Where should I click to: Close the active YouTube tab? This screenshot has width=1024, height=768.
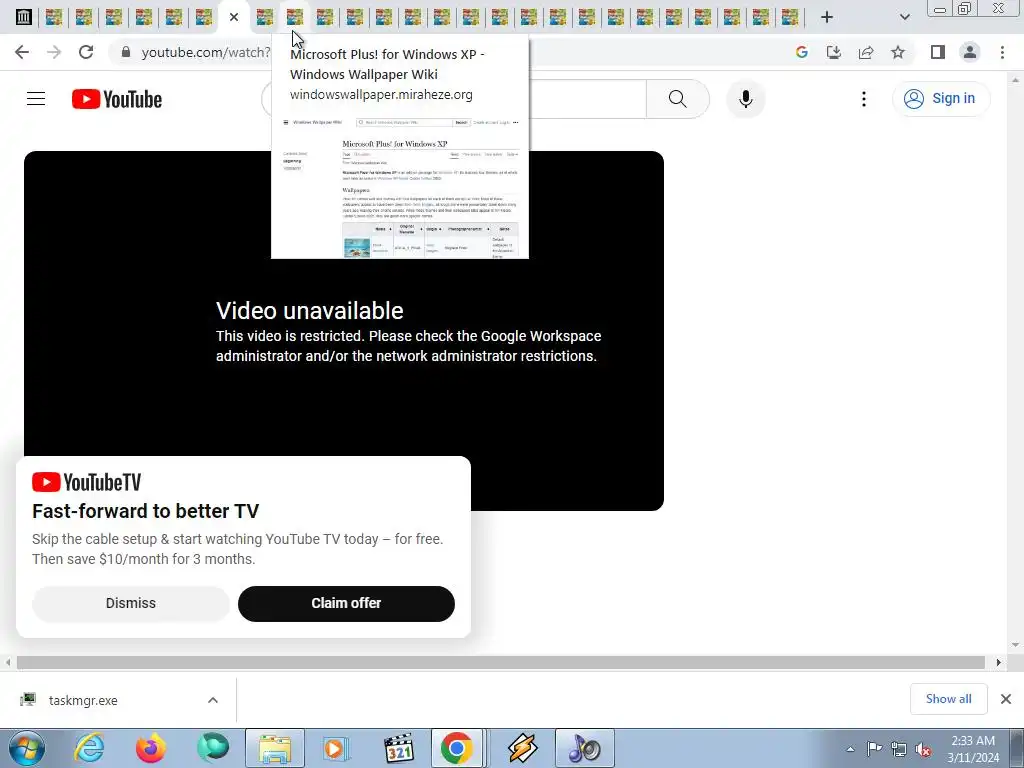[x=234, y=17]
